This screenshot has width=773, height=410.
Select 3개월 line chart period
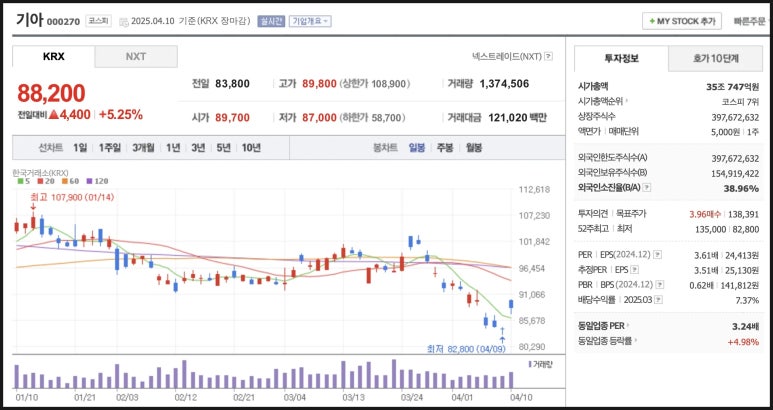(x=143, y=147)
